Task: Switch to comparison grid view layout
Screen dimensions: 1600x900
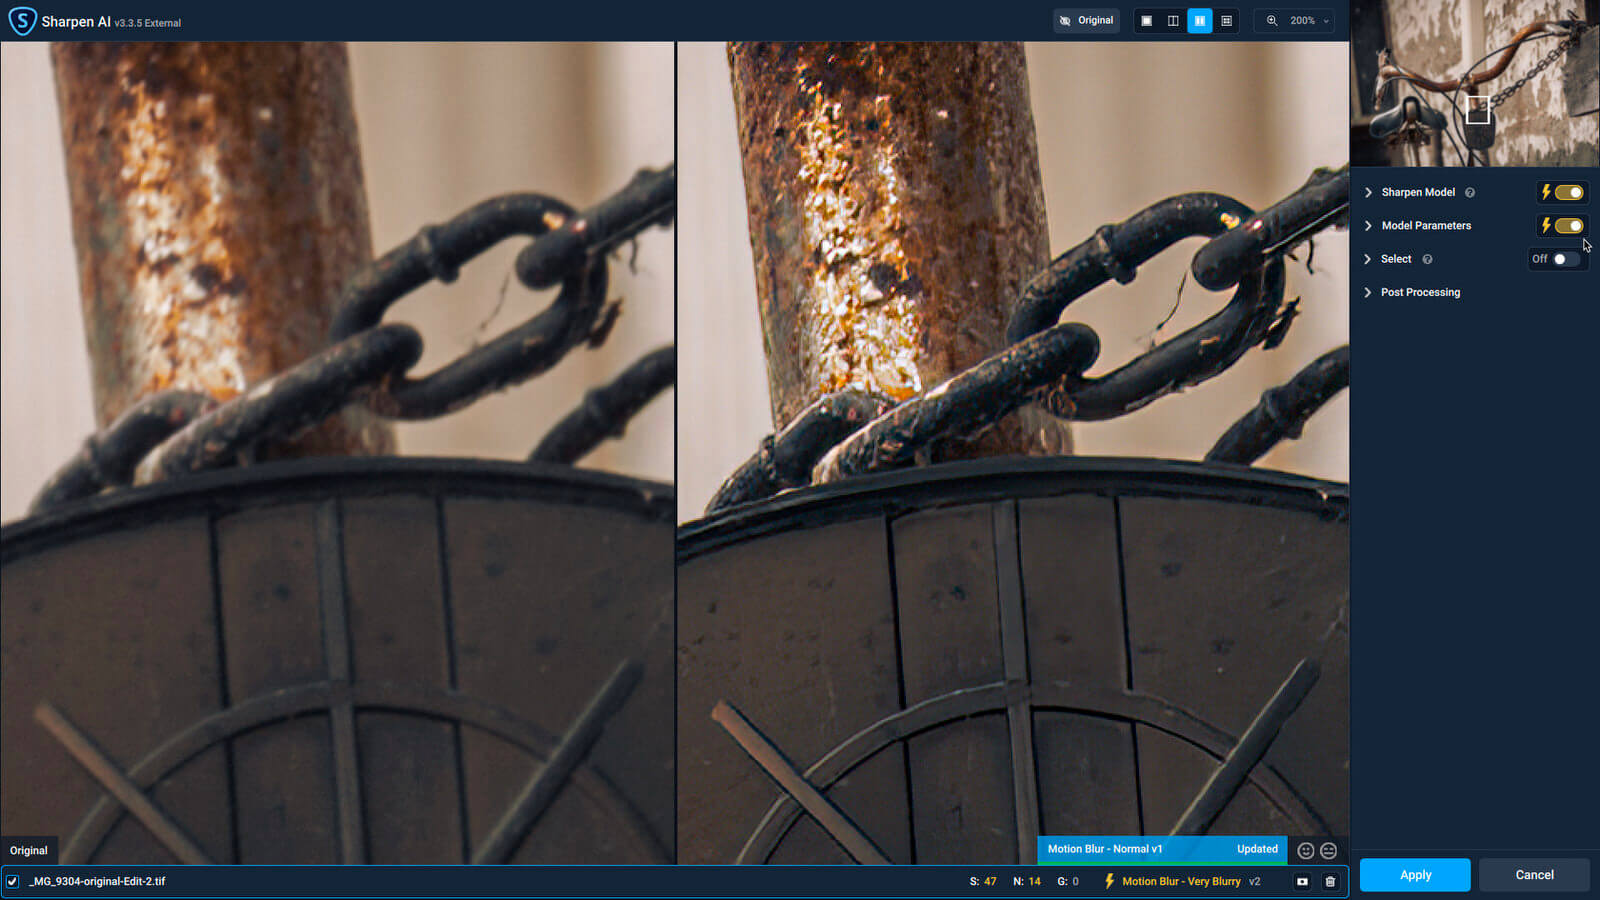Action: click(x=1226, y=21)
